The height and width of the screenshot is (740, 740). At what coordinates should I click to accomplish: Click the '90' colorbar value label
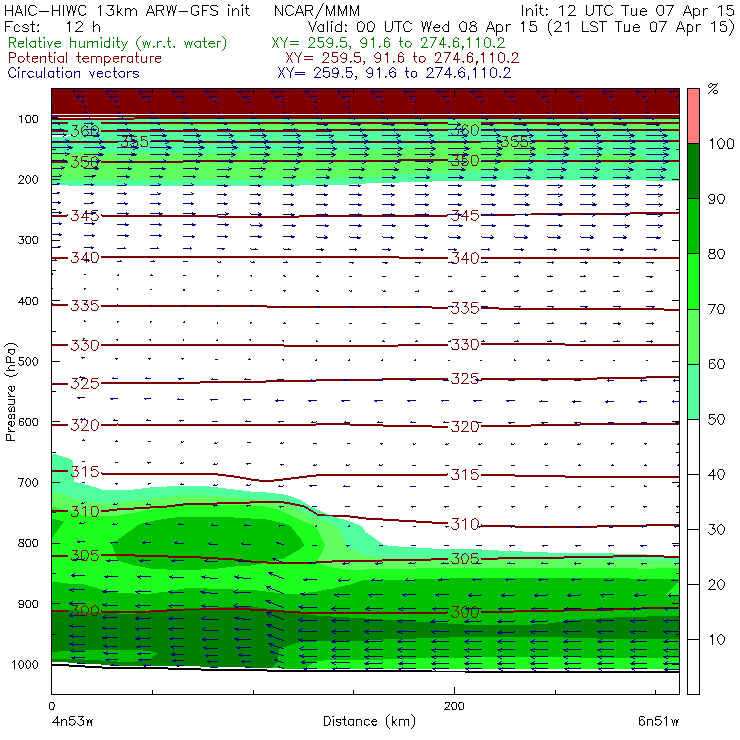[x=716, y=199]
